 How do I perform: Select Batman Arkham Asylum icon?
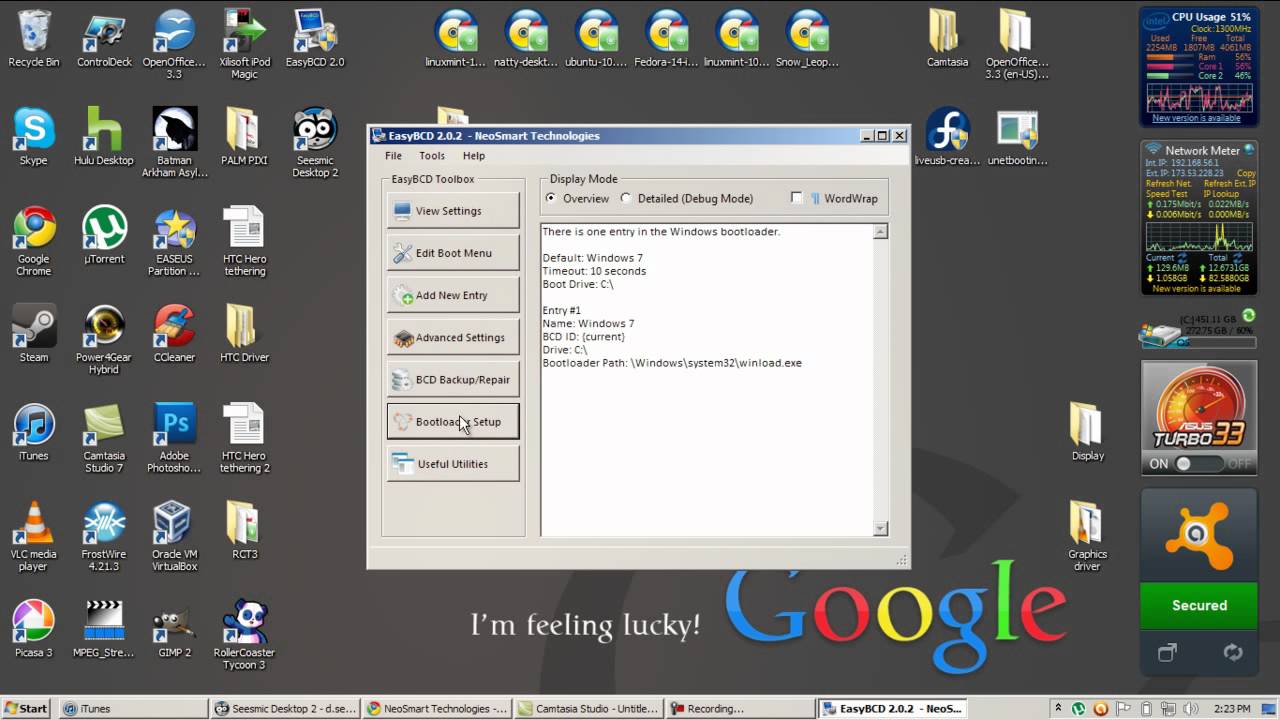coord(174,142)
